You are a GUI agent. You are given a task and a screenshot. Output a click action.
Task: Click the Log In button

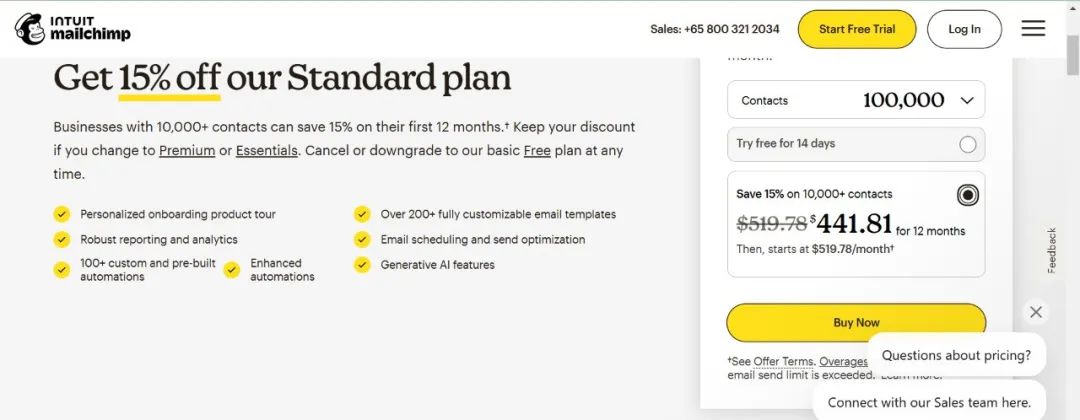964,29
